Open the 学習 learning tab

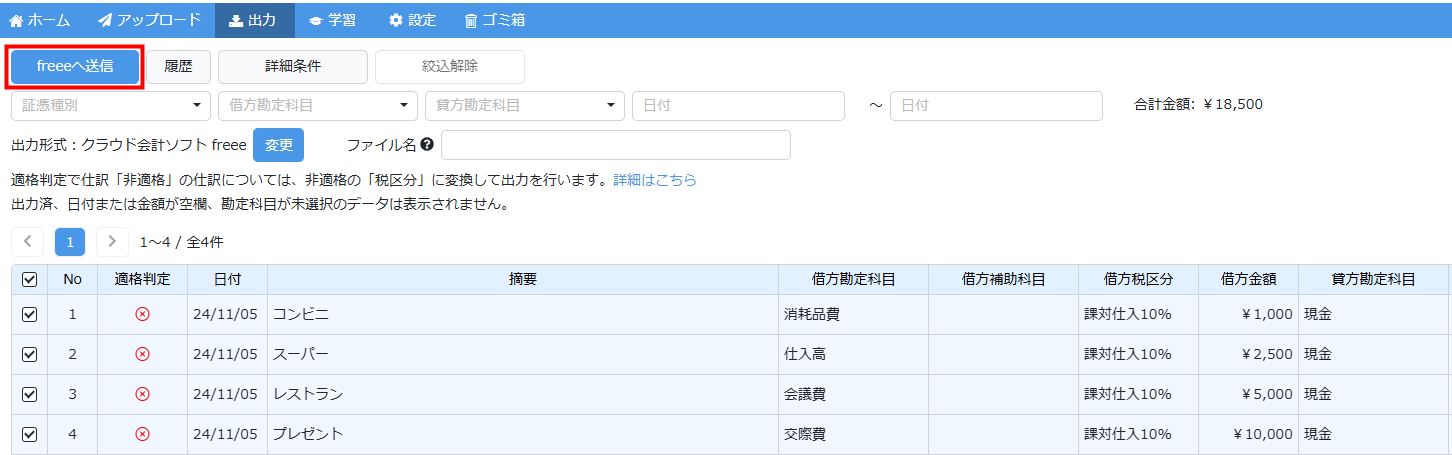[x=332, y=20]
